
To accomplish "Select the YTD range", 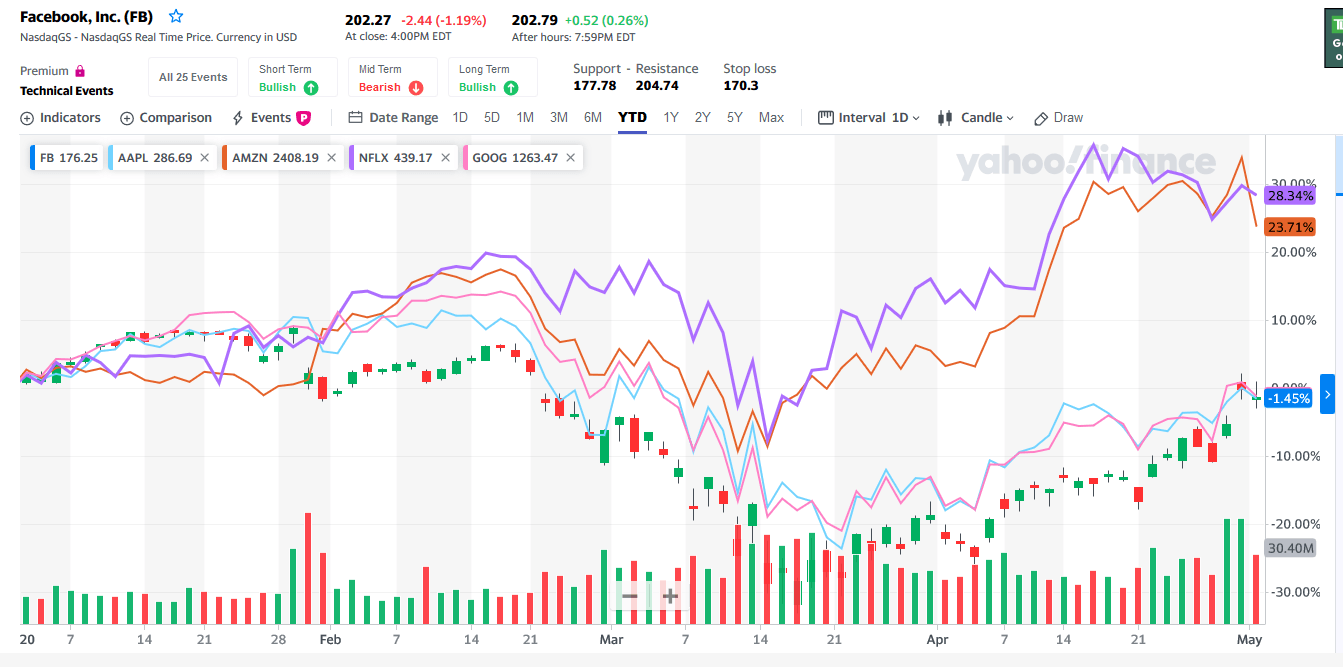I will pos(632,118).
